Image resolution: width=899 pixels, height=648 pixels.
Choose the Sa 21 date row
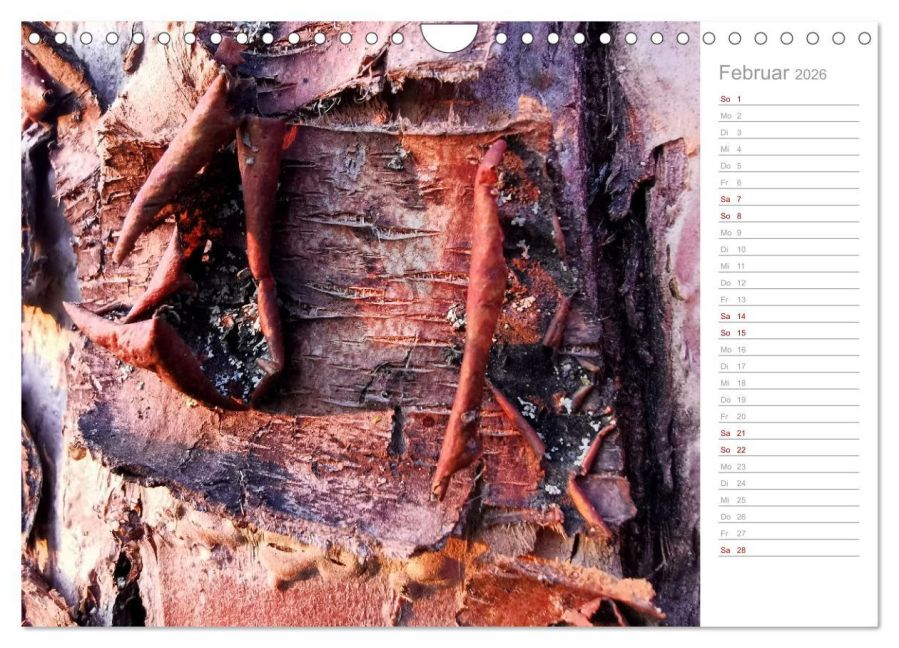[789, 433]
